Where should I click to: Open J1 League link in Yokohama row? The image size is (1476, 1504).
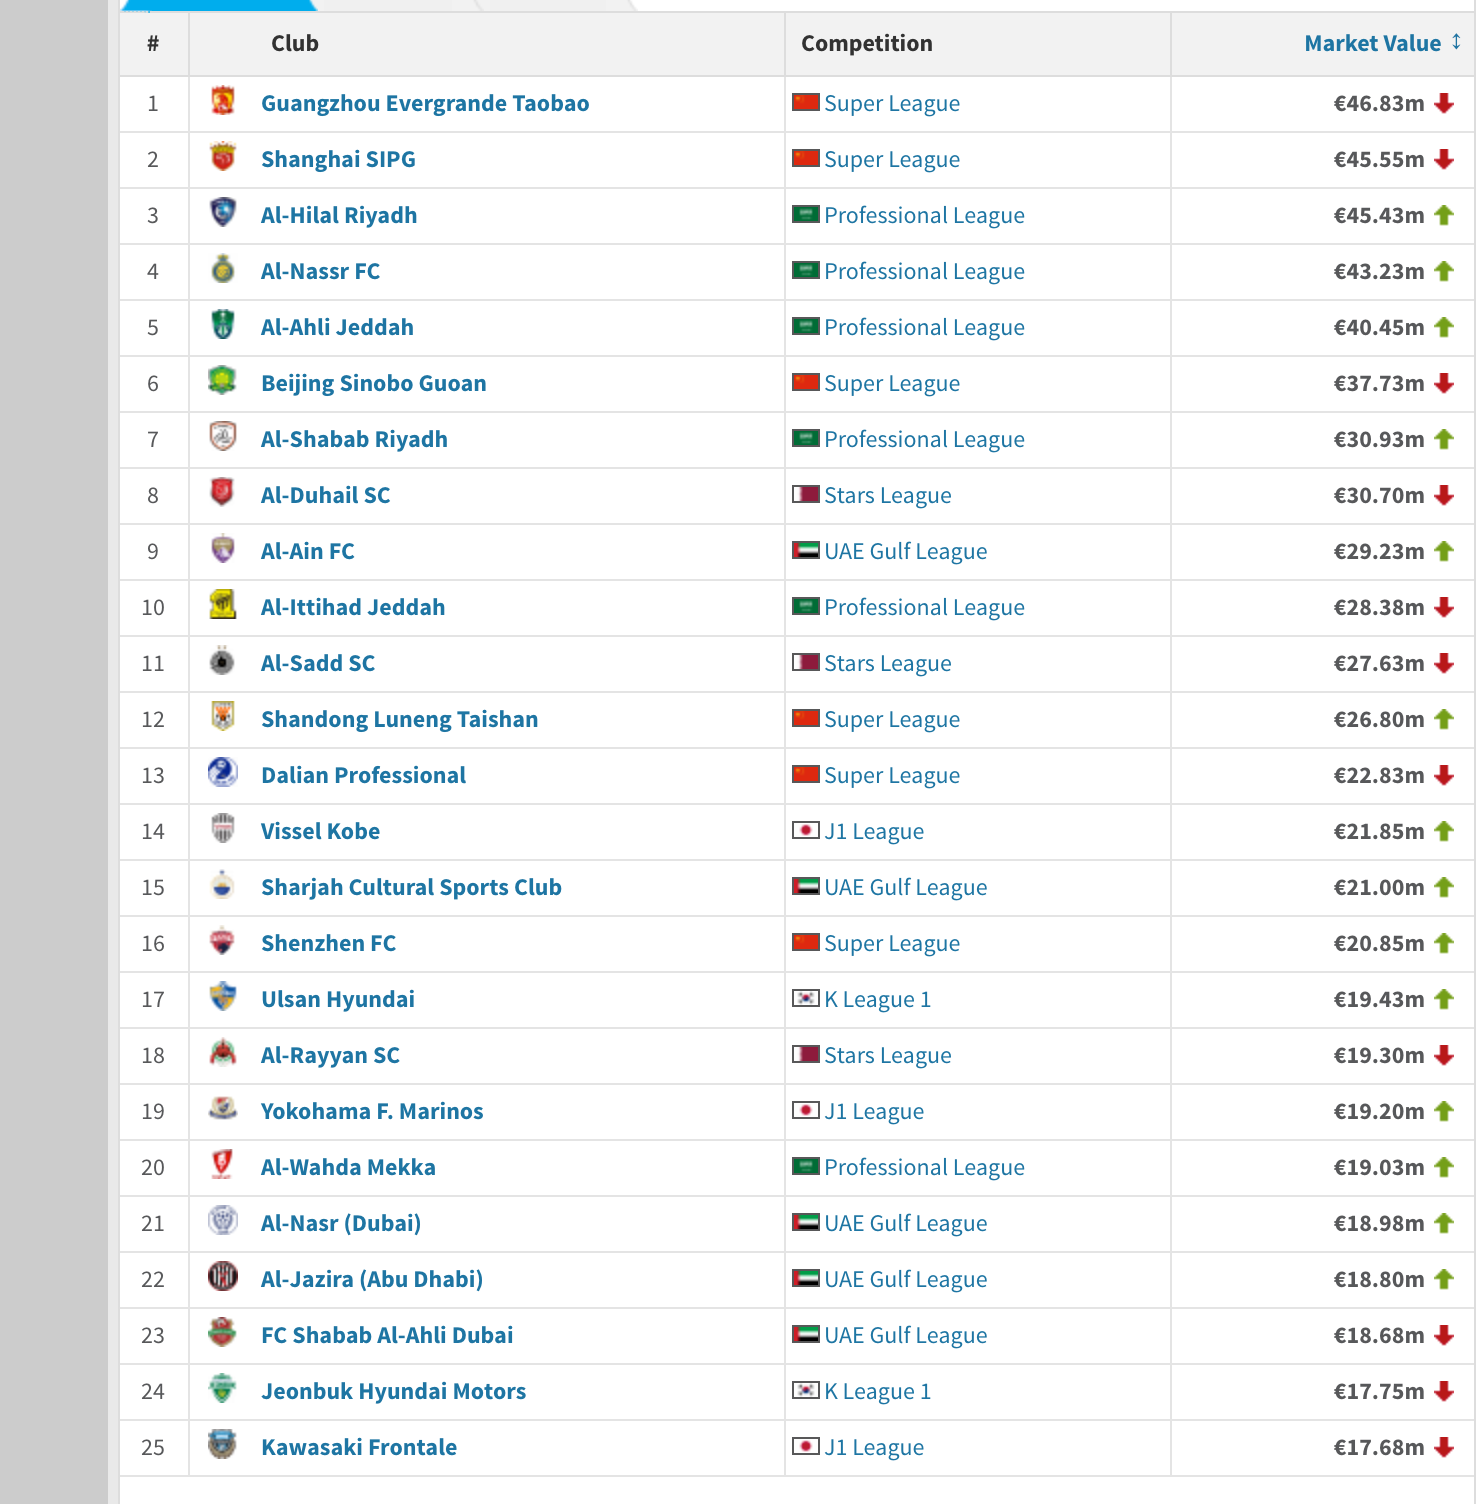[x=874, y=1111]
